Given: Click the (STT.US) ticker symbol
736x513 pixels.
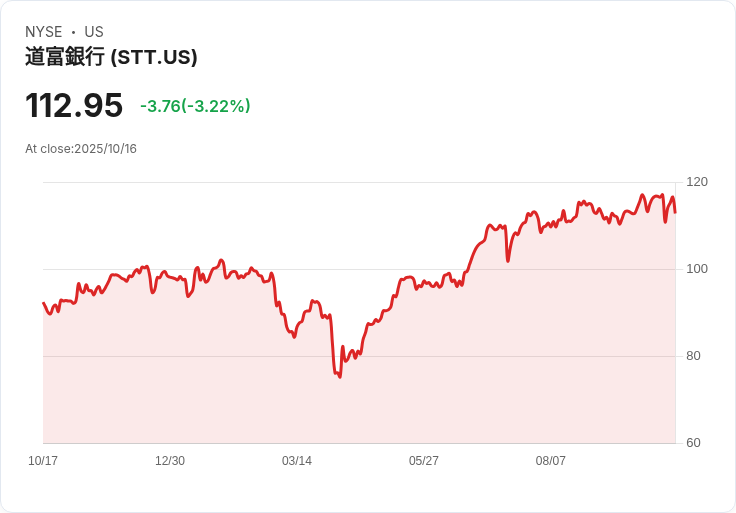Looking at the screenshot, I should 153,57.
